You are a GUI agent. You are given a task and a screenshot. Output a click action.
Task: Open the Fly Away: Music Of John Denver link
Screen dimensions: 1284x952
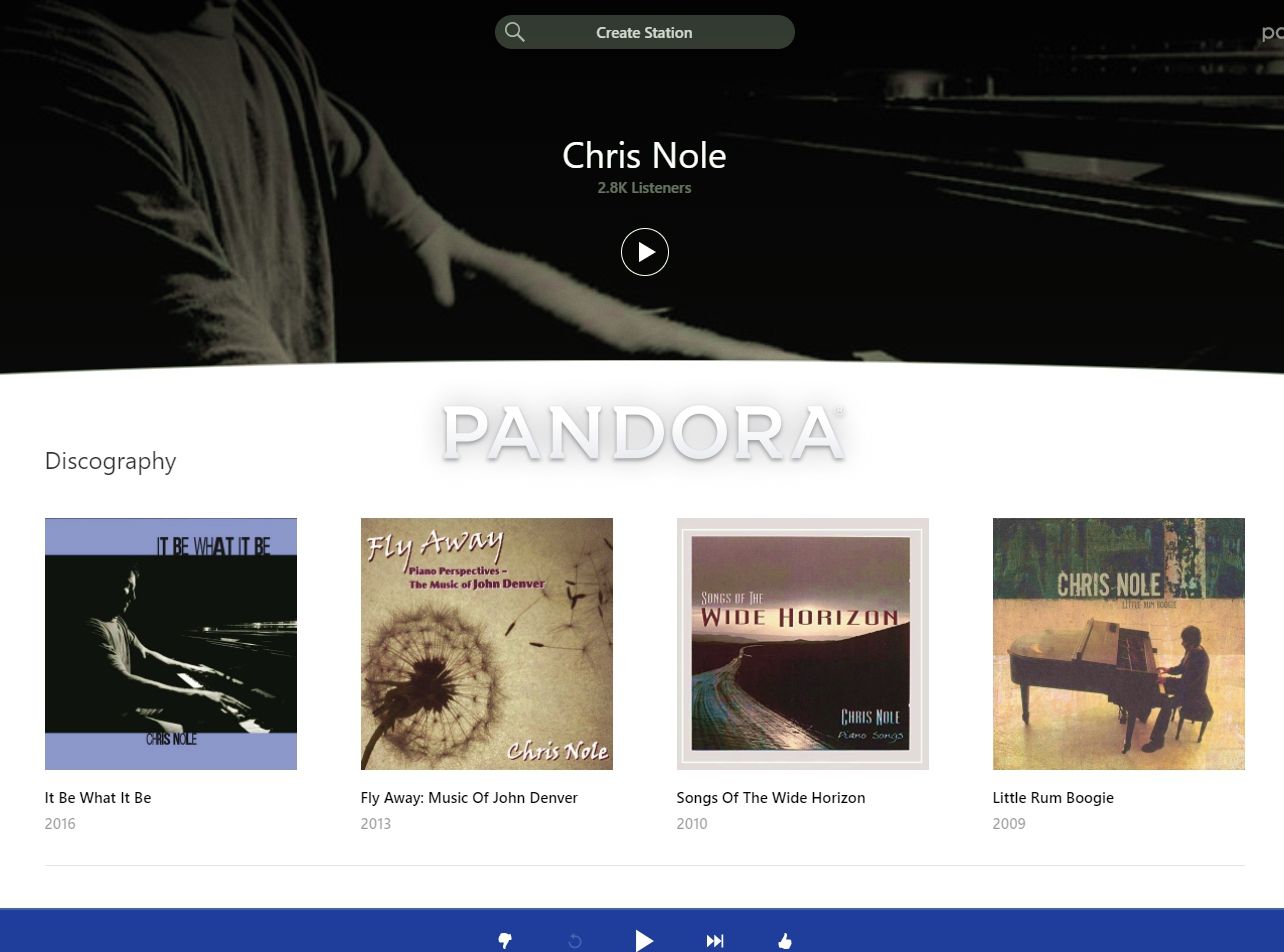pos(469,798)
